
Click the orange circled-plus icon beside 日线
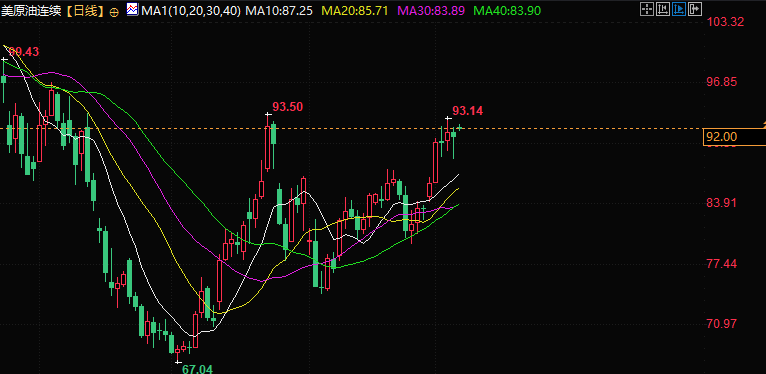coord(114,11)
